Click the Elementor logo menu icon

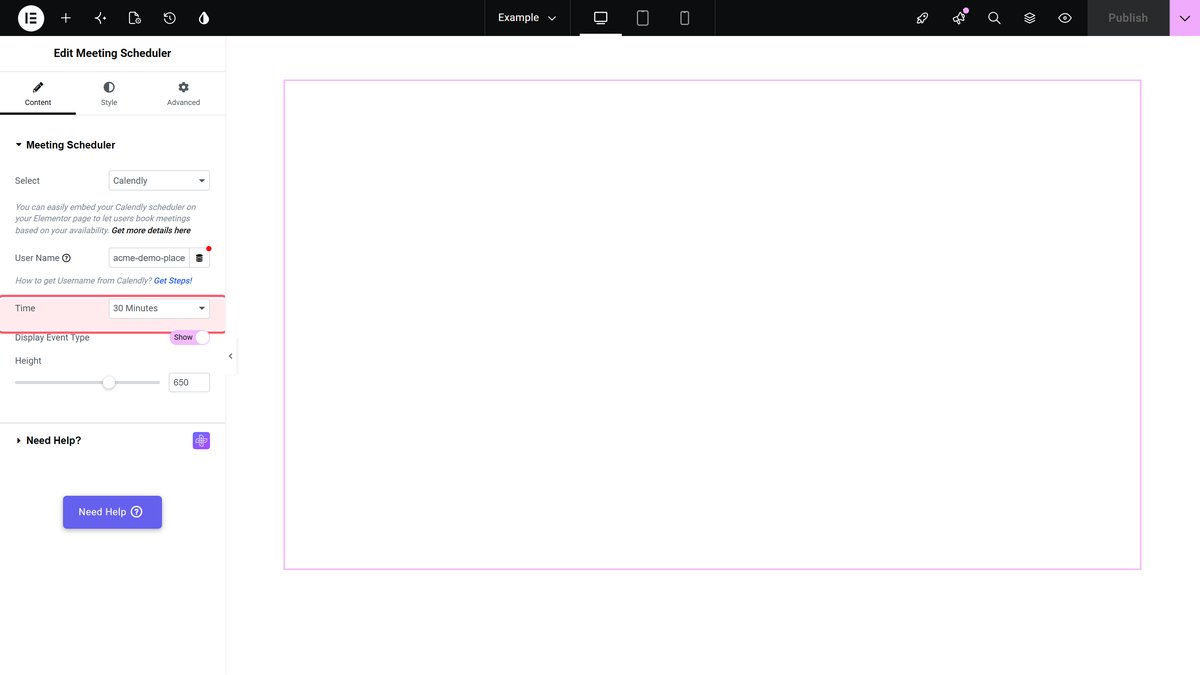31,18
